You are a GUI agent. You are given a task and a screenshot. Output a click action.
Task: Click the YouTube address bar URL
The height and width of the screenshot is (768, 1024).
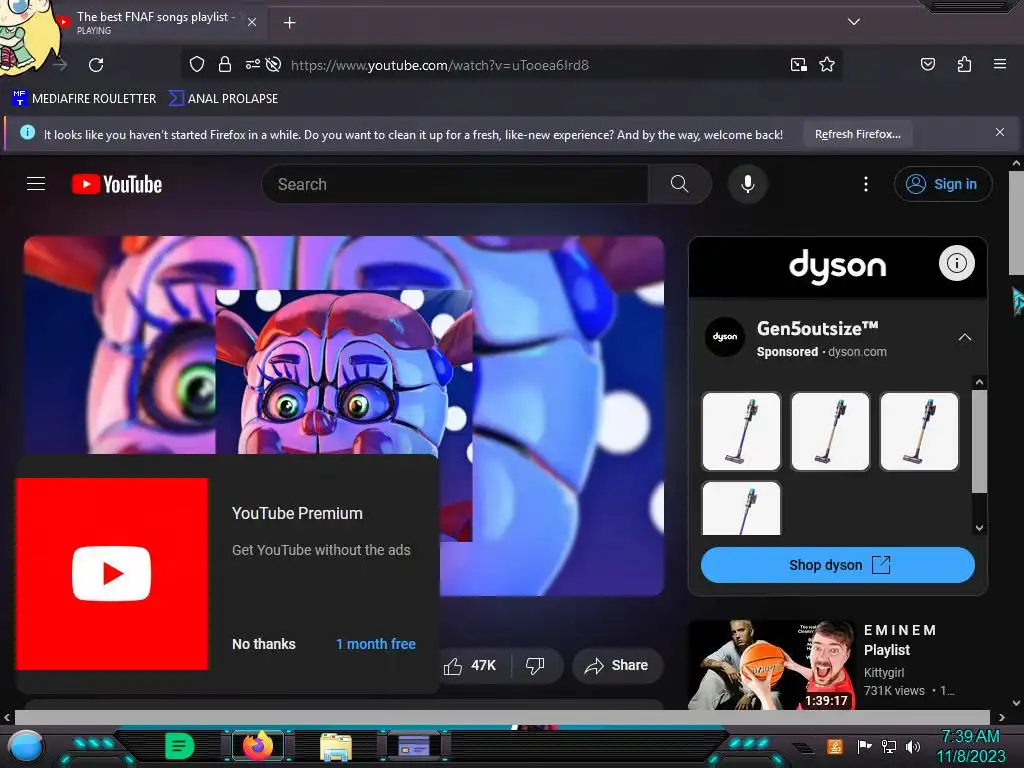click(x=440, y=65)
